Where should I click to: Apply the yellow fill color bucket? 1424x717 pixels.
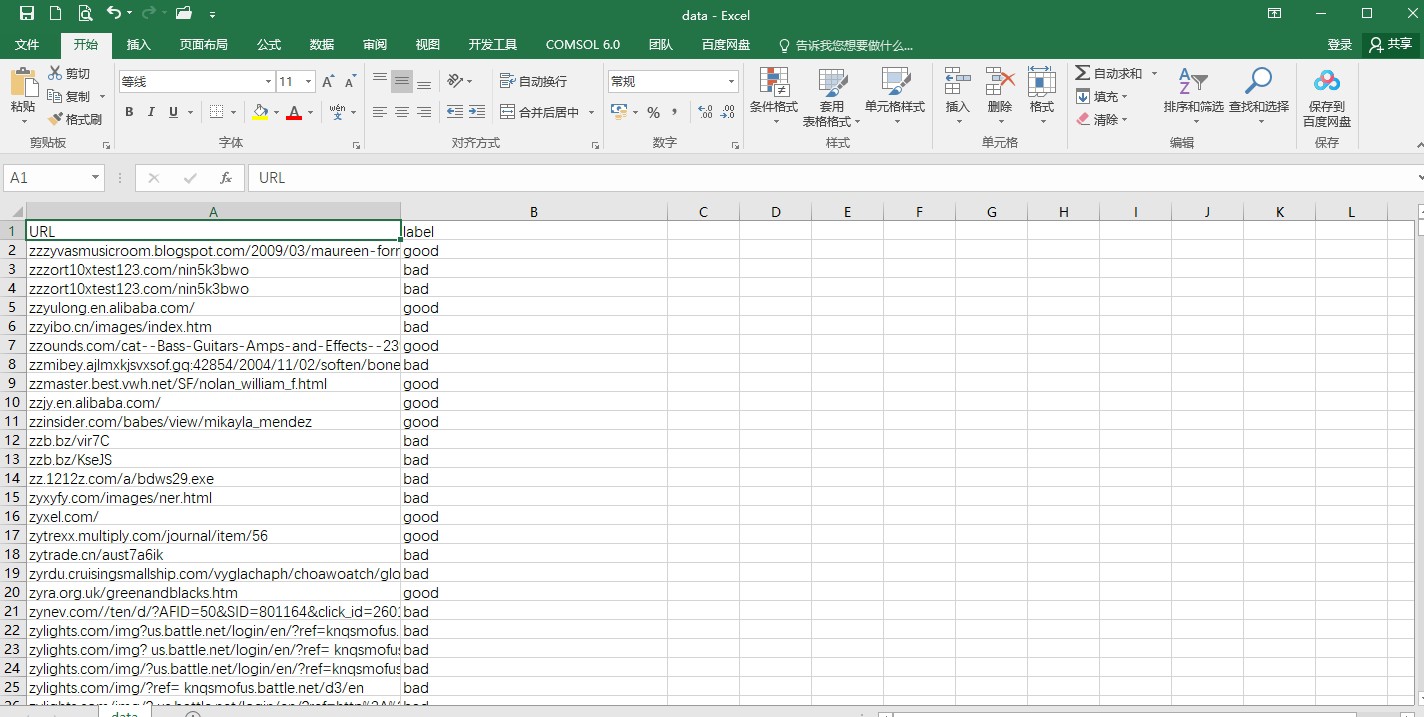[260, 112]
